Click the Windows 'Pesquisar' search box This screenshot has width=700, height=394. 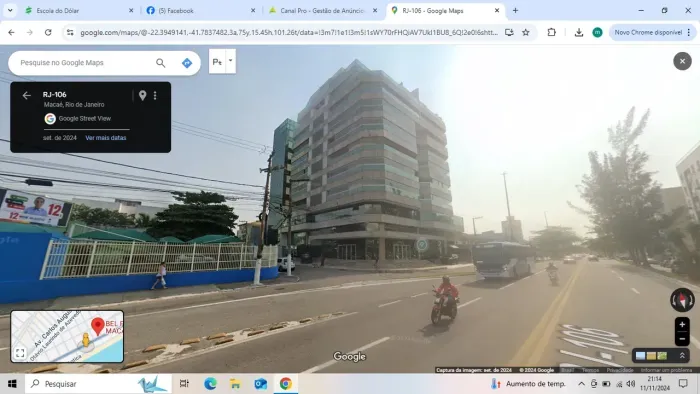(98, 384)
